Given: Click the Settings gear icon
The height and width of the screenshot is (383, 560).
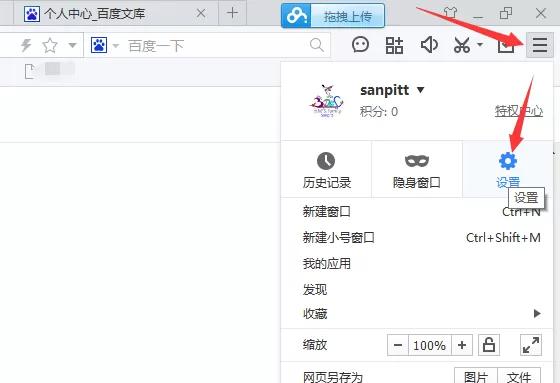Looking at the screenshot, I should (508, 161).
